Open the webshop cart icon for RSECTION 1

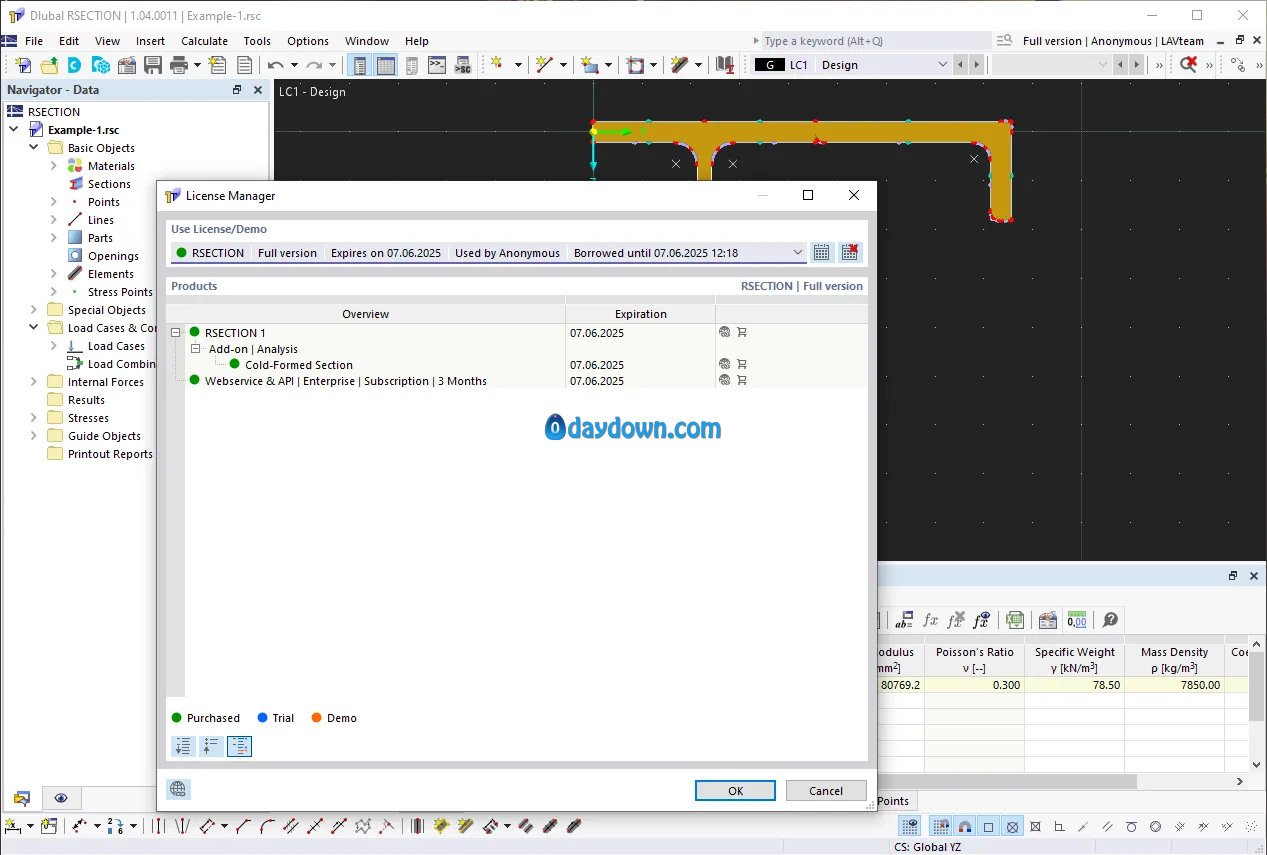[742, 332]
